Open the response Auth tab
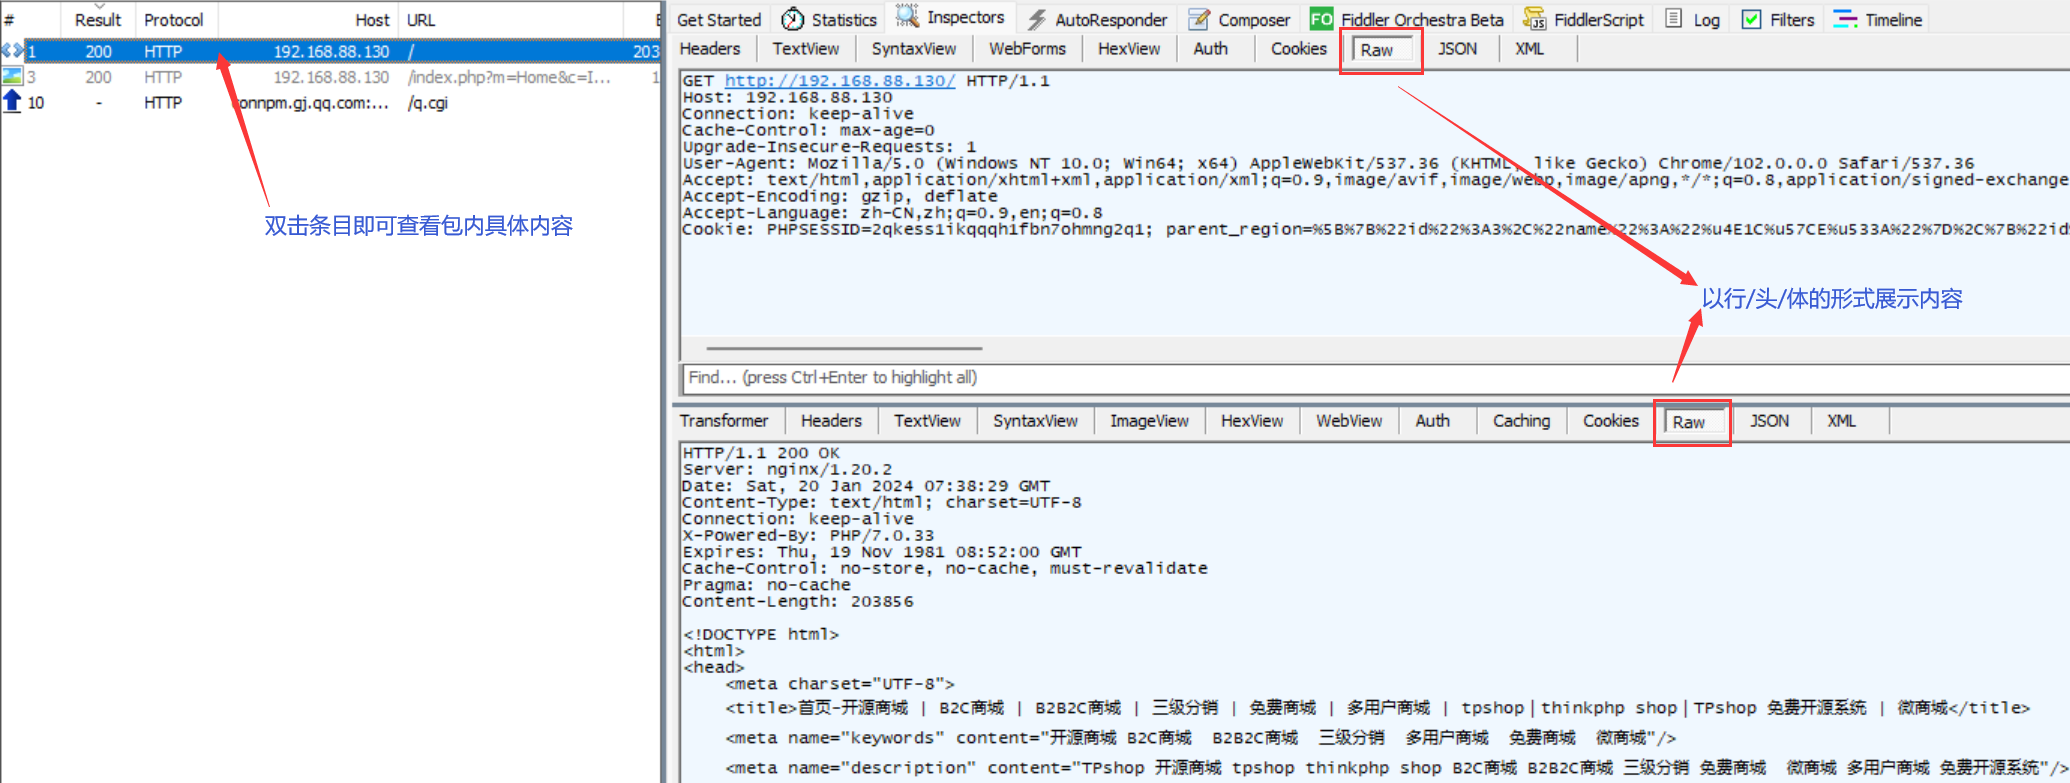Viewport: 2070px width, 783px height. pos(1432,421)
